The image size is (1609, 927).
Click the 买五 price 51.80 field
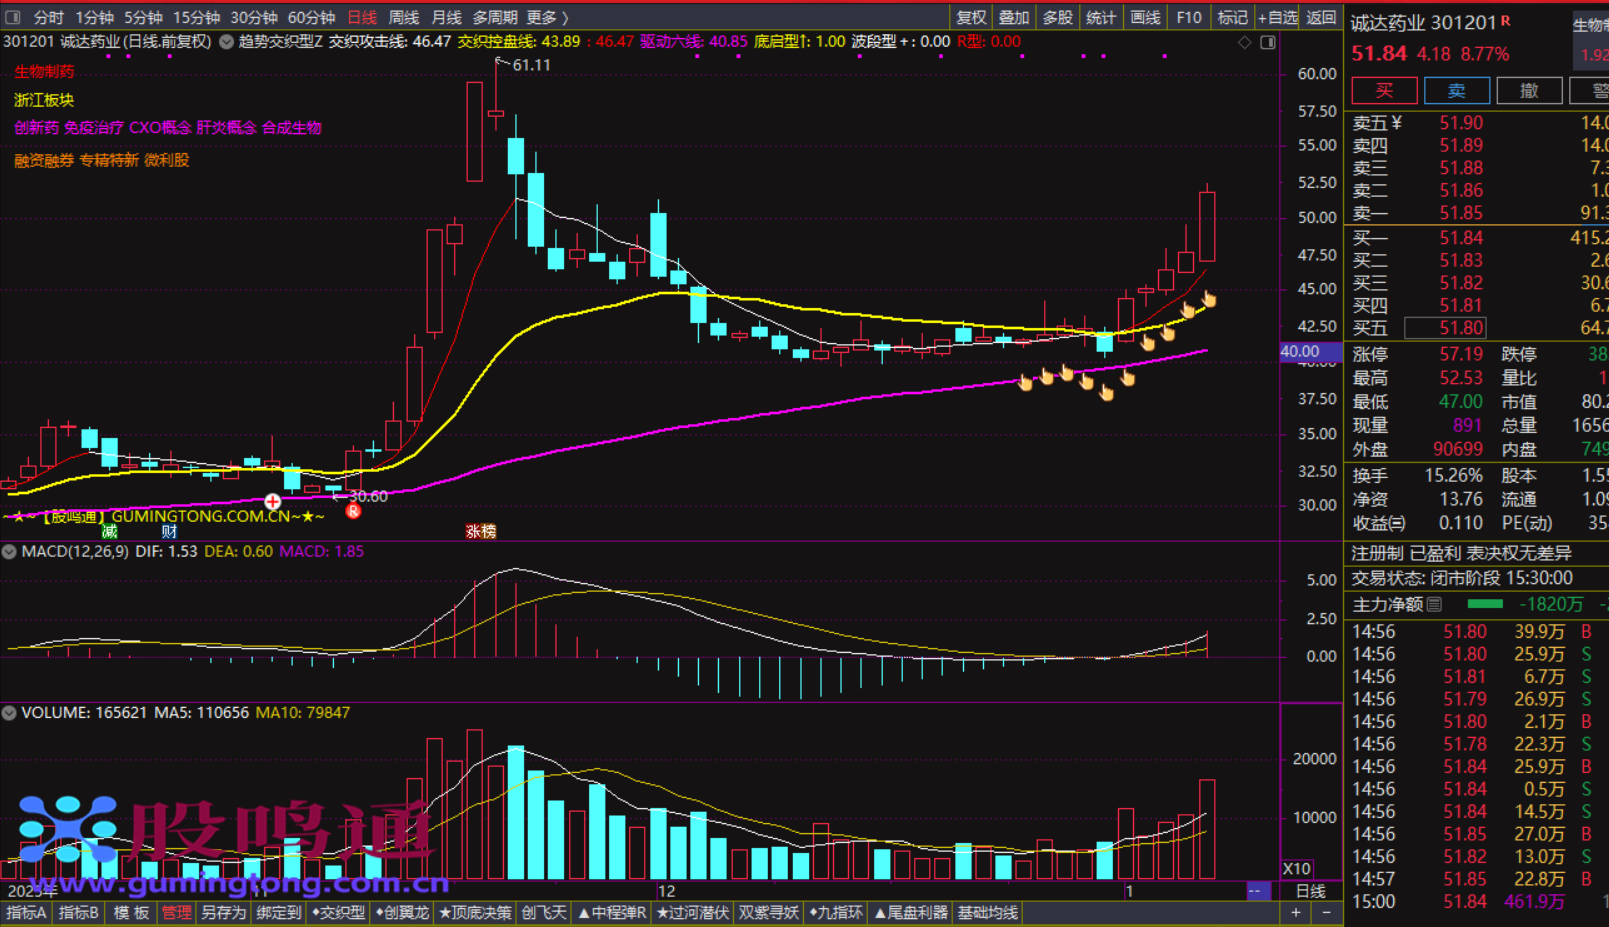pyautogui.click(x=1445, y=328)
